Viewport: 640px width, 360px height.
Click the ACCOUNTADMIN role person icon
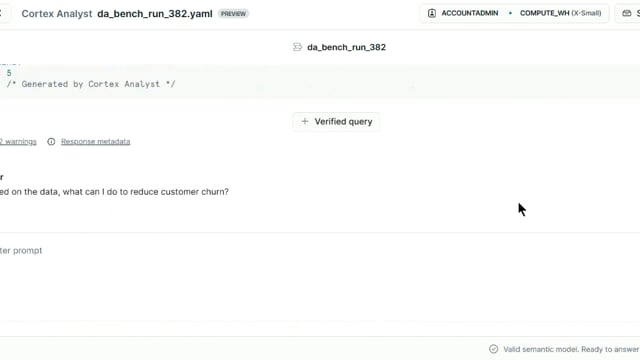(431, 13)
